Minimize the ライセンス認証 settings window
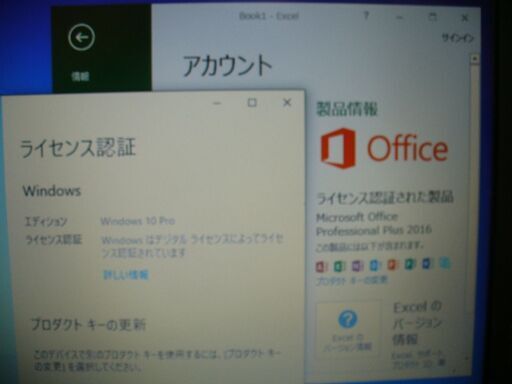This screenshot has width=512, height=384. pyautogui.click(x=217, y=103)
